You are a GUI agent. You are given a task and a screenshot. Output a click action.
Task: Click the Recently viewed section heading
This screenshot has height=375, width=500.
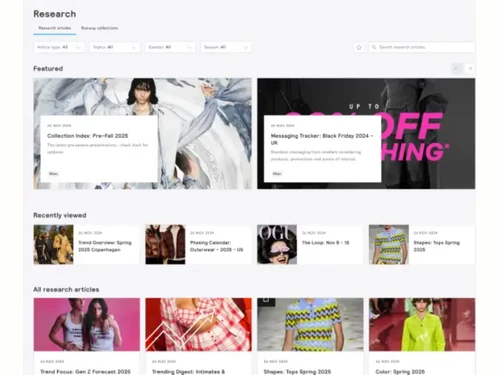(60, 215)
